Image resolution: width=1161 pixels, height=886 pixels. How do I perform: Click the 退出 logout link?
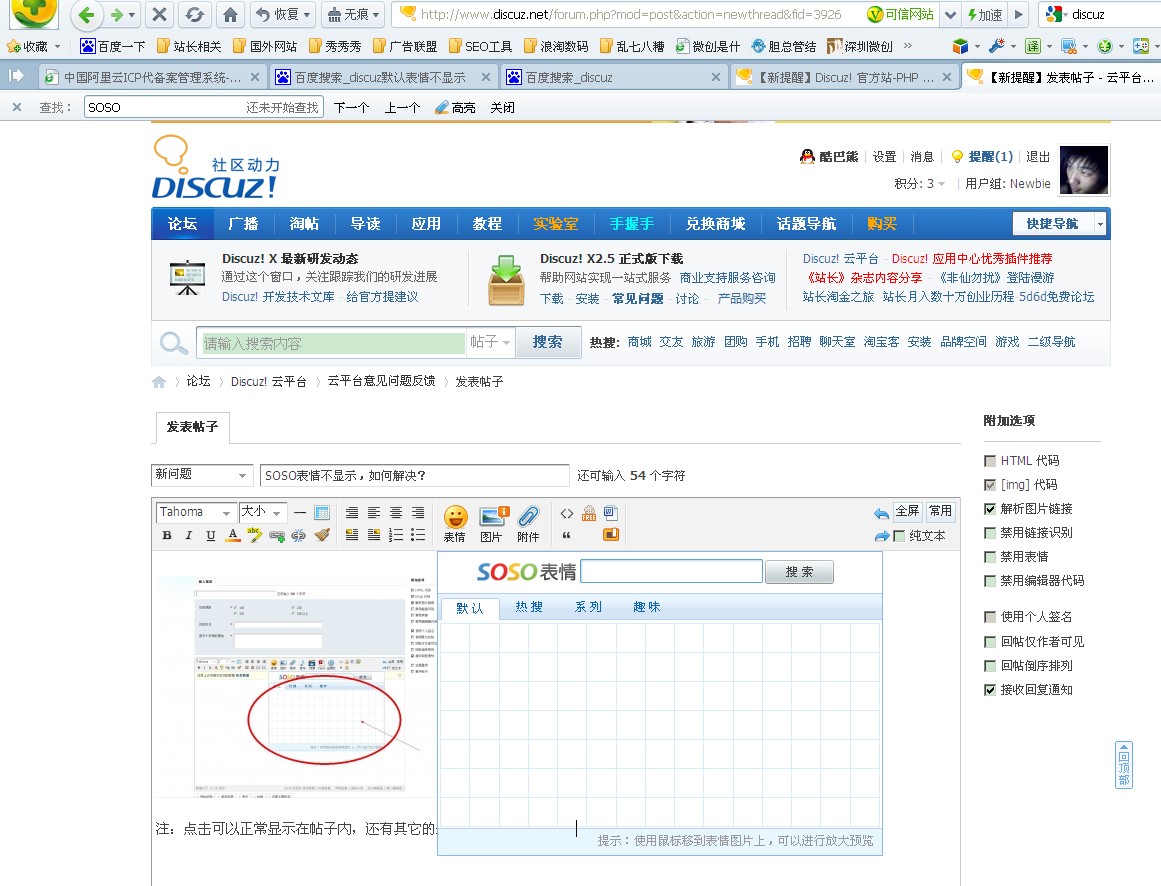[1038, 156]
